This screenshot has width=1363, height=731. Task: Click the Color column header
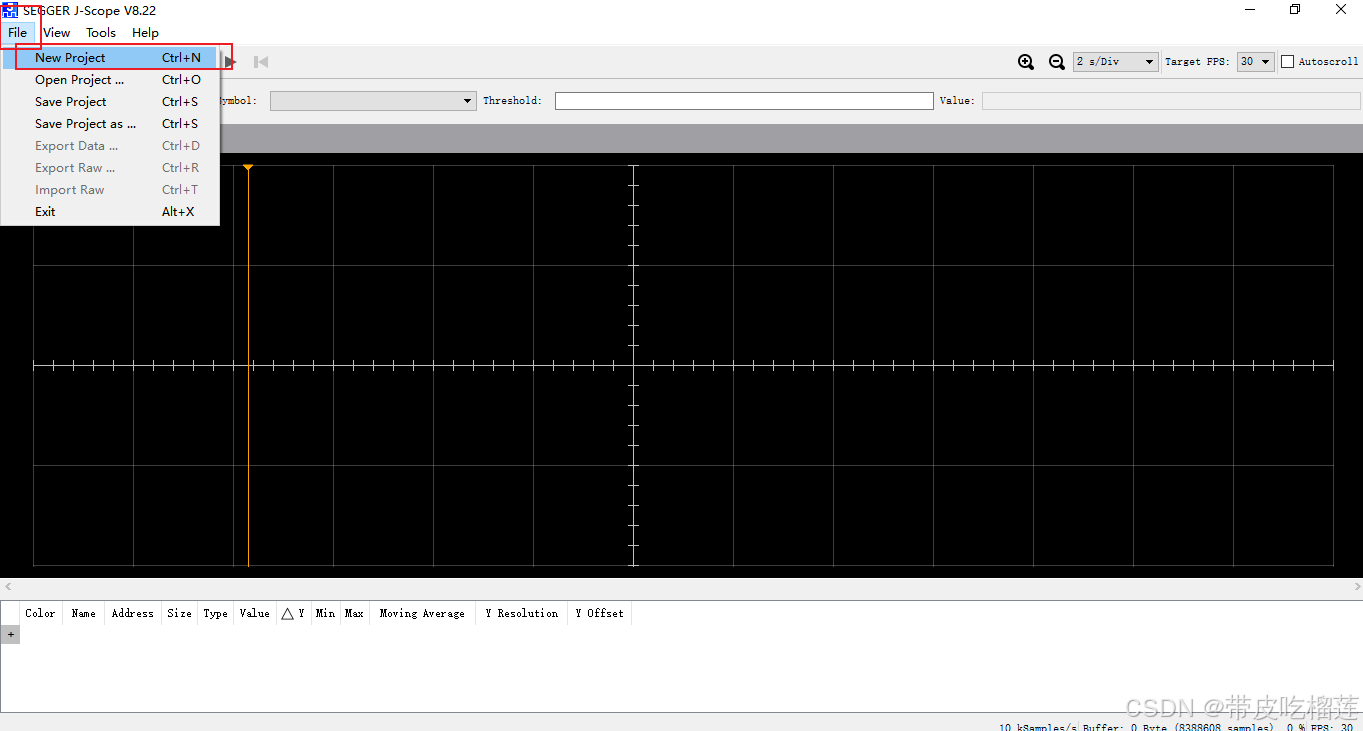point(40,614)
